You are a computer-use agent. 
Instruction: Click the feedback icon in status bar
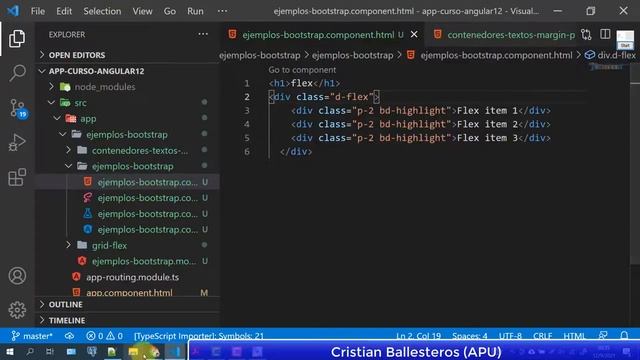(603, 336)
